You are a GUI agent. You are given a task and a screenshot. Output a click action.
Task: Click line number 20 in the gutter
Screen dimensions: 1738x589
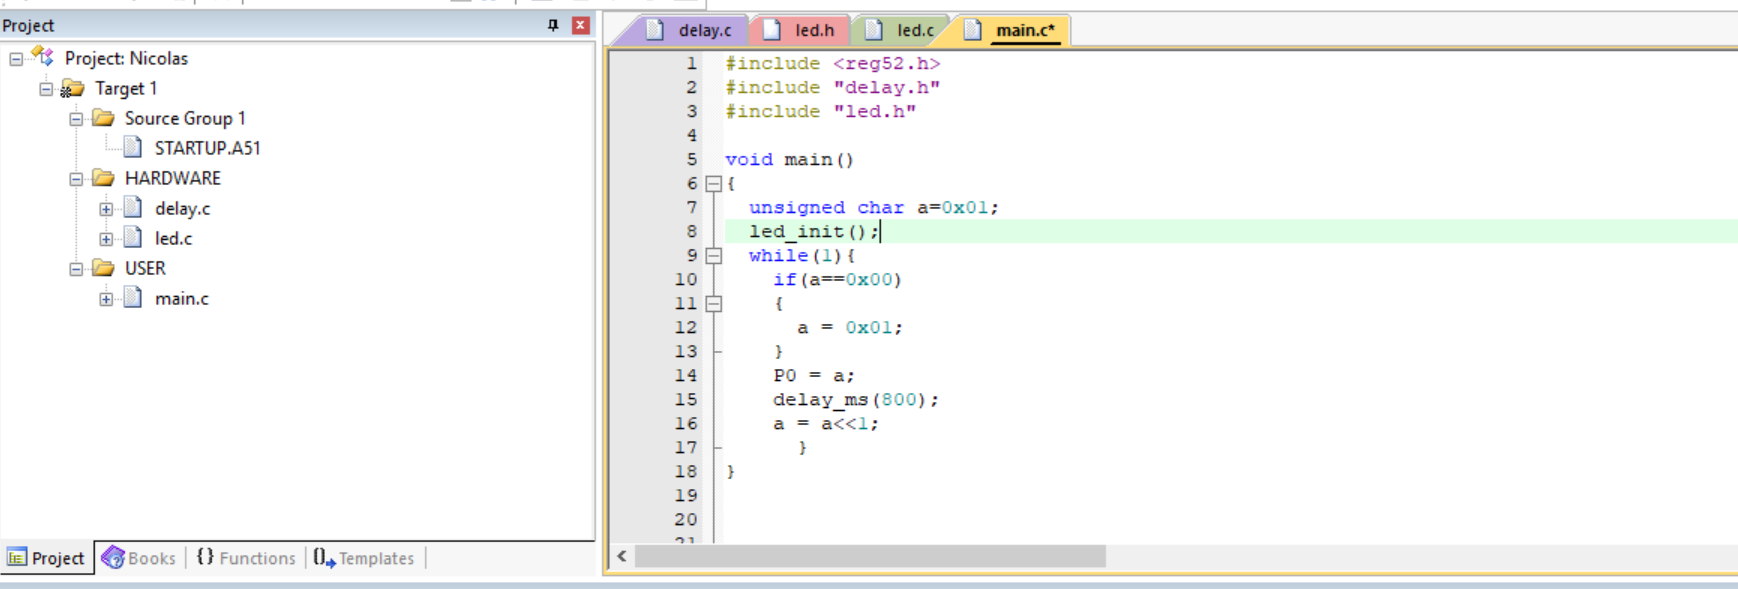[686, 520]
